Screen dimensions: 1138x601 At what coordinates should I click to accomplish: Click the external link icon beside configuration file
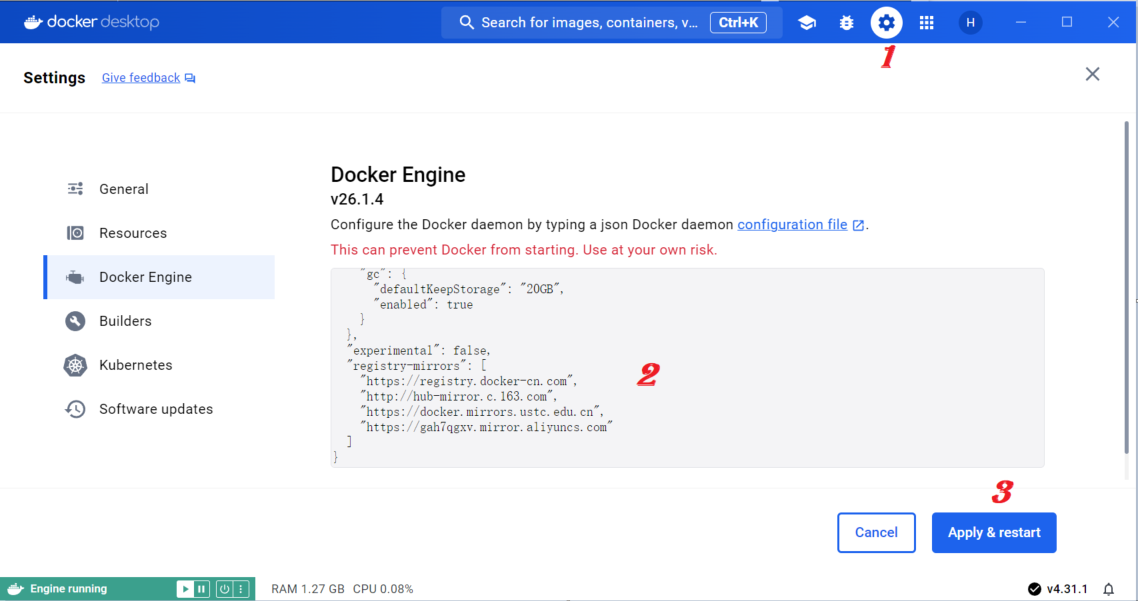(858, 226)
